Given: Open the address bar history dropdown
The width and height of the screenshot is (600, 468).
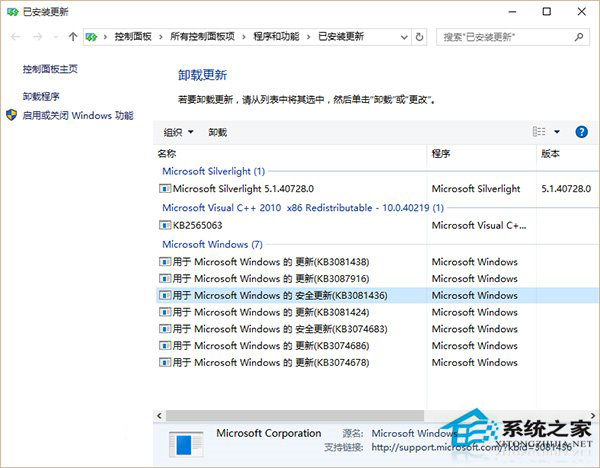Looking at the screenshot, I should 404,37.
